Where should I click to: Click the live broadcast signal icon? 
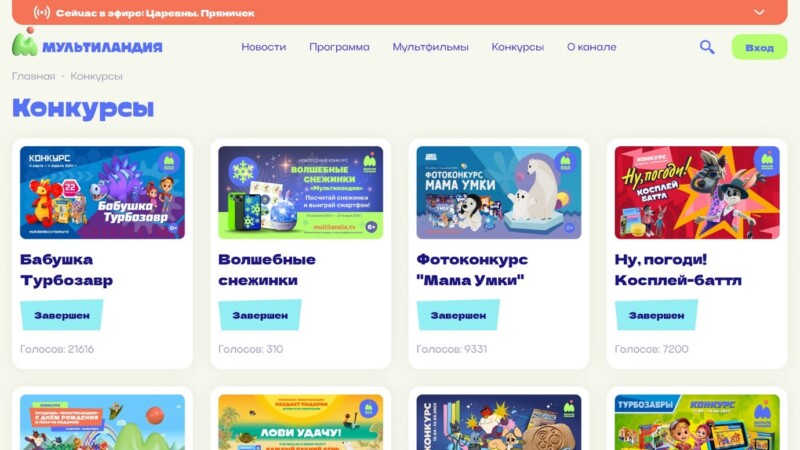pos(42,12)
